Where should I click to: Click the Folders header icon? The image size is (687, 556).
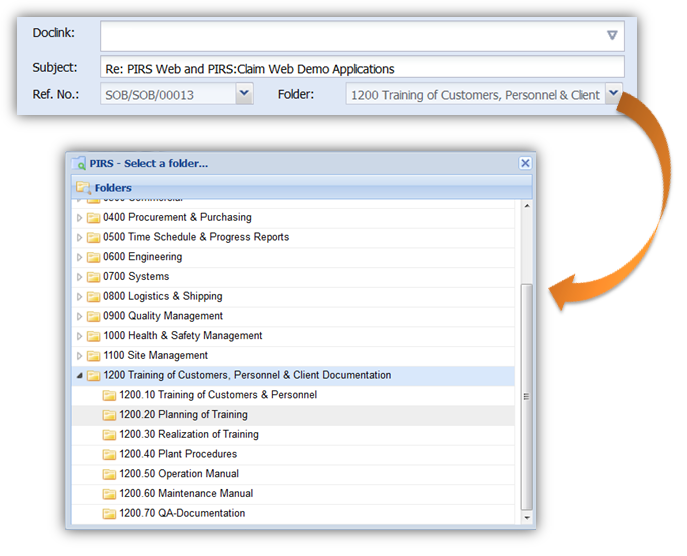[x=83, y=187]
